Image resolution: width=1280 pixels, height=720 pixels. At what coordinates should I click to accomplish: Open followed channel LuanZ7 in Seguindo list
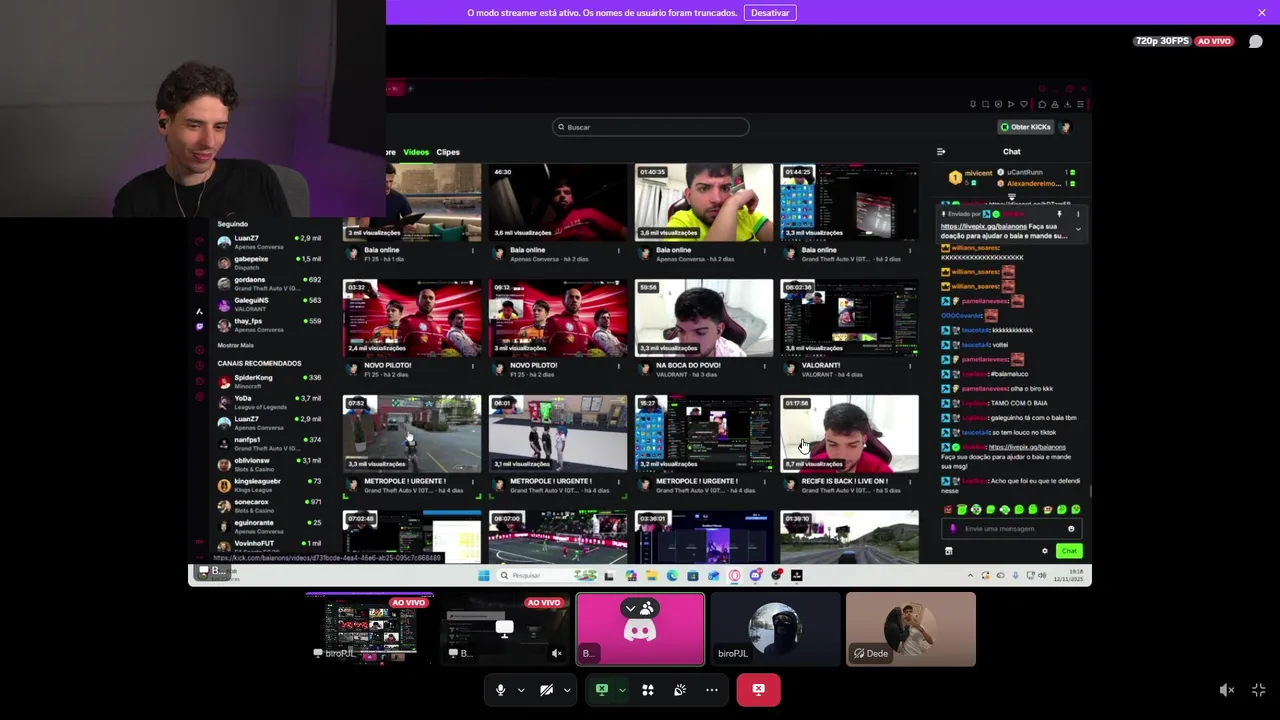coord(270,241)
